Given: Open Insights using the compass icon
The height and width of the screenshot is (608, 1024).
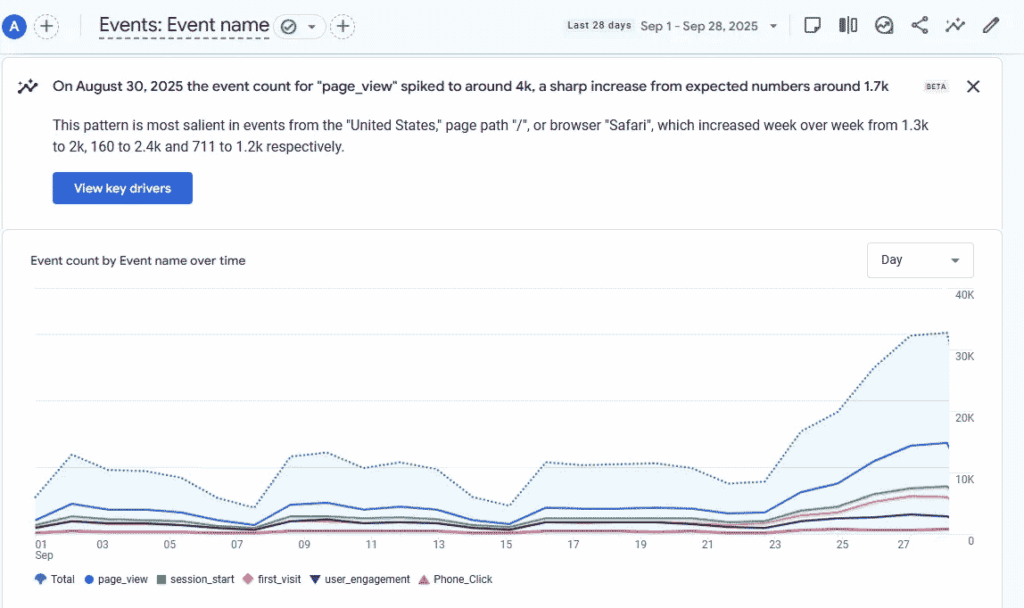Looking at the screenshot, I should (x=884, y=25).
